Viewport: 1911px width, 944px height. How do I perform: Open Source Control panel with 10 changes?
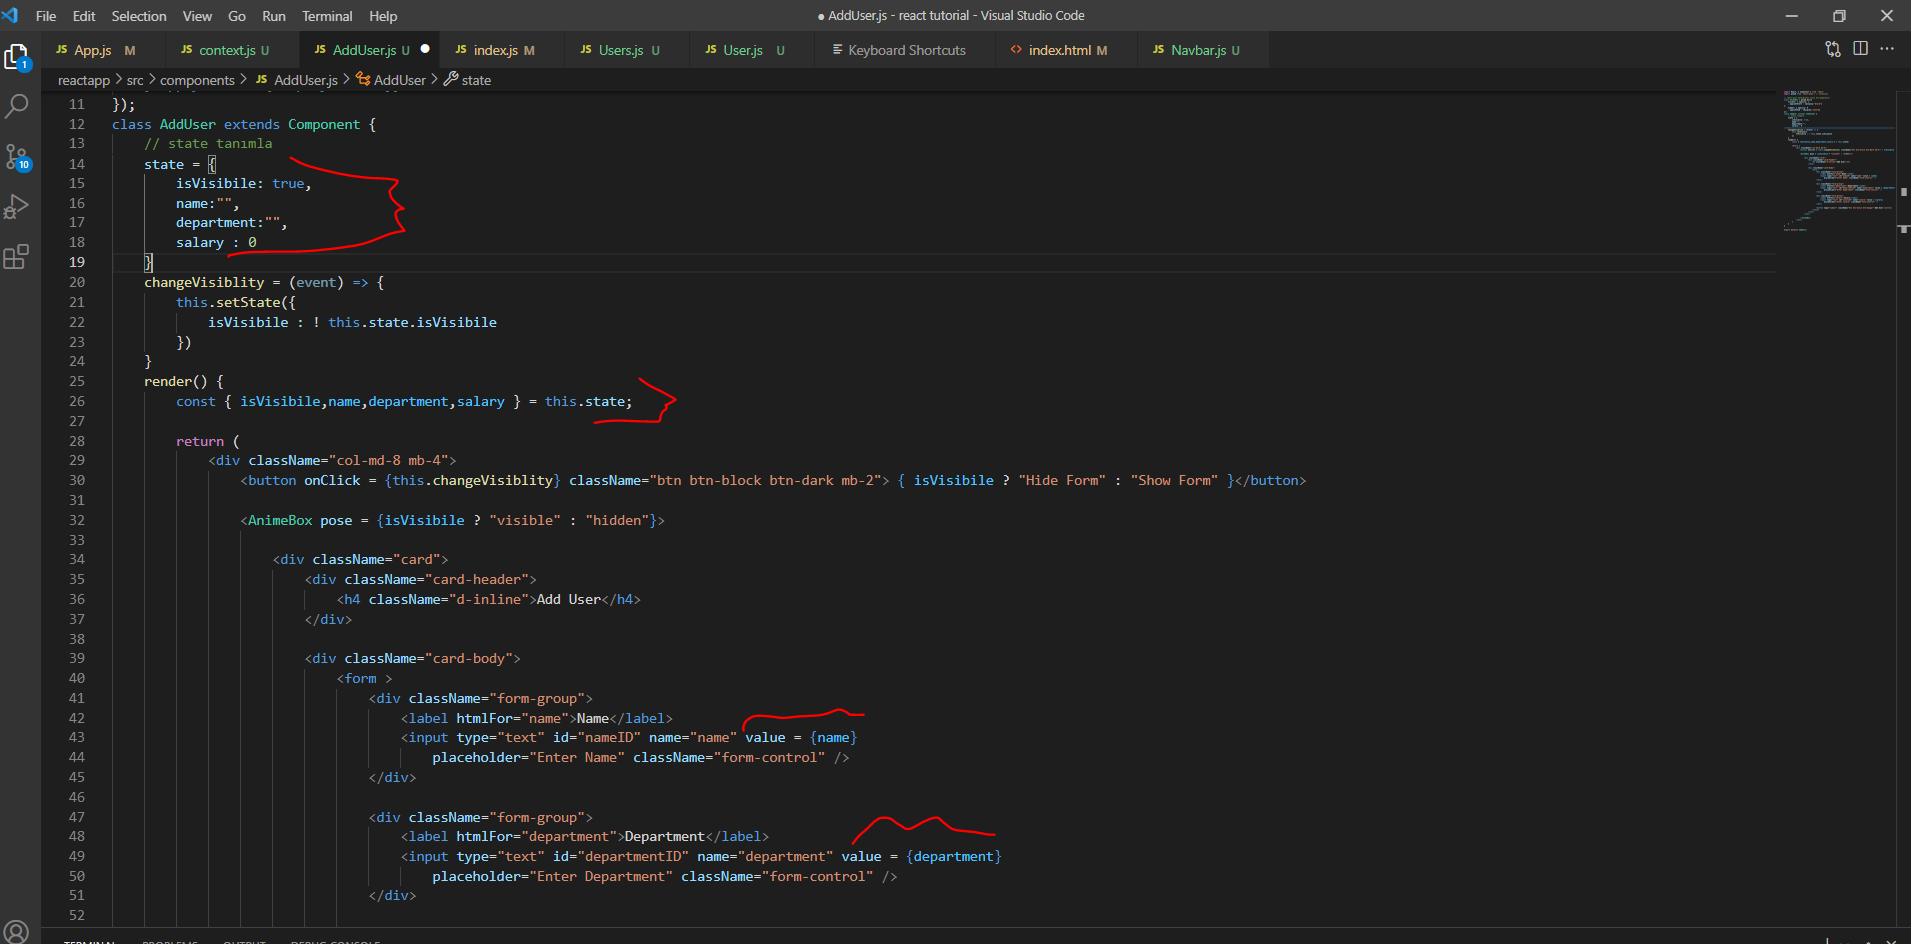(x=17, y=157)
